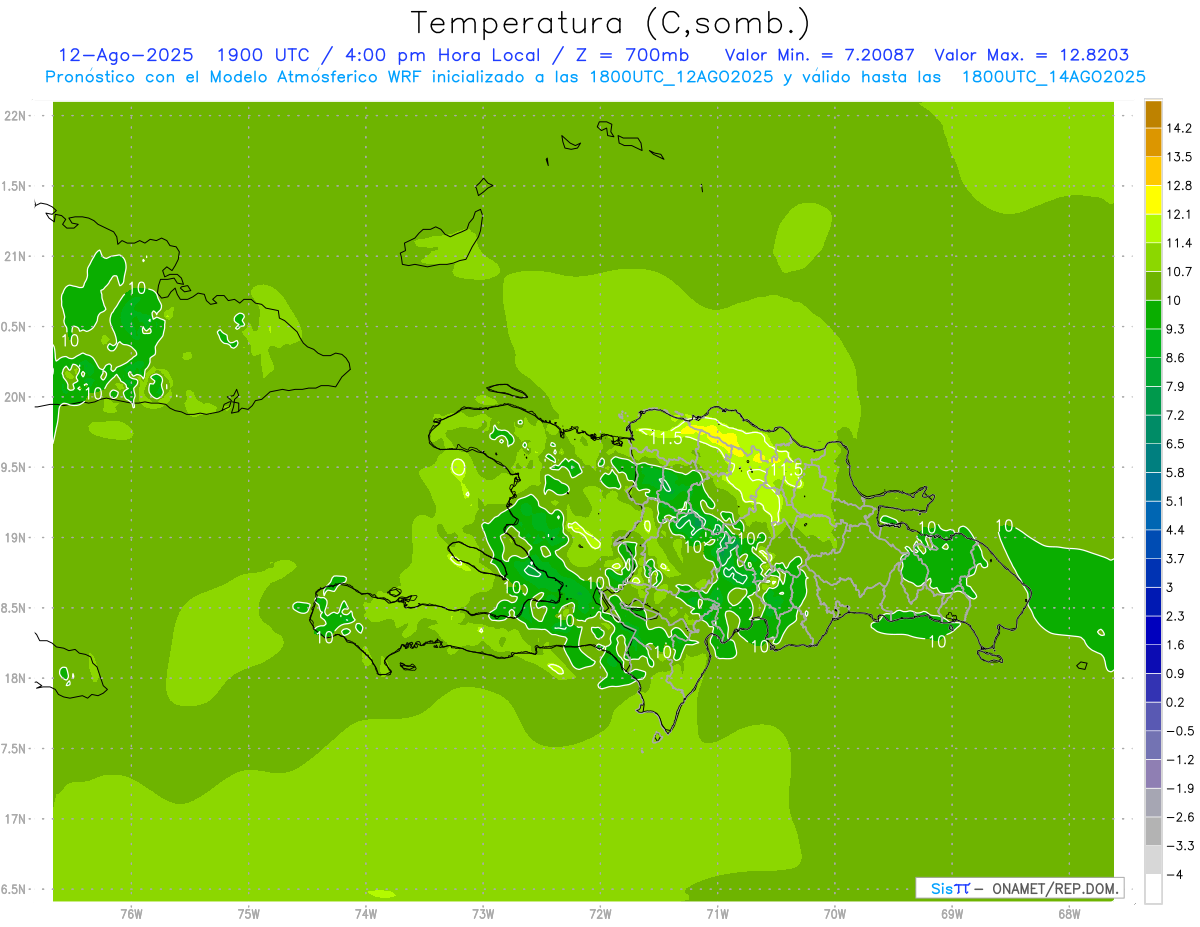This screenshot has width=1200, height=927.
Task: Click the -2.6 colorbar label
Action: click(x=1179, y=817)
